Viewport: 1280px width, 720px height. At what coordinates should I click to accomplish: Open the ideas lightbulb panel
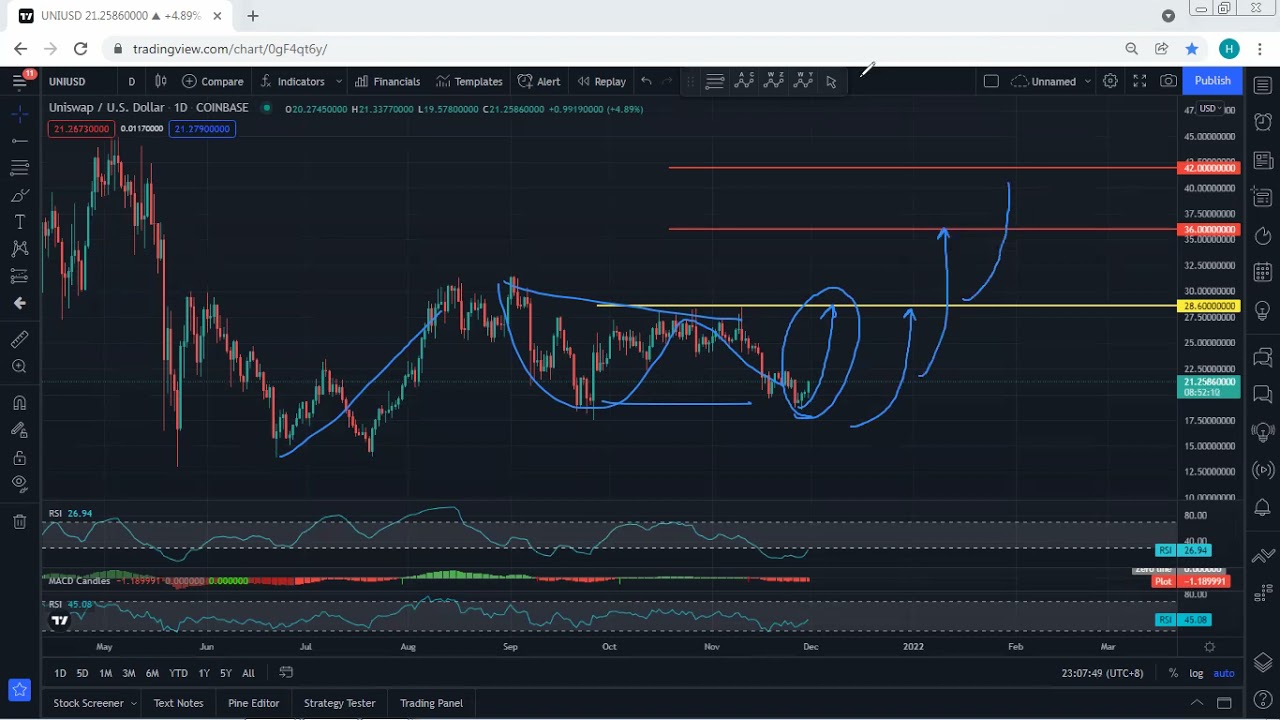click(x=1262, y=311)
